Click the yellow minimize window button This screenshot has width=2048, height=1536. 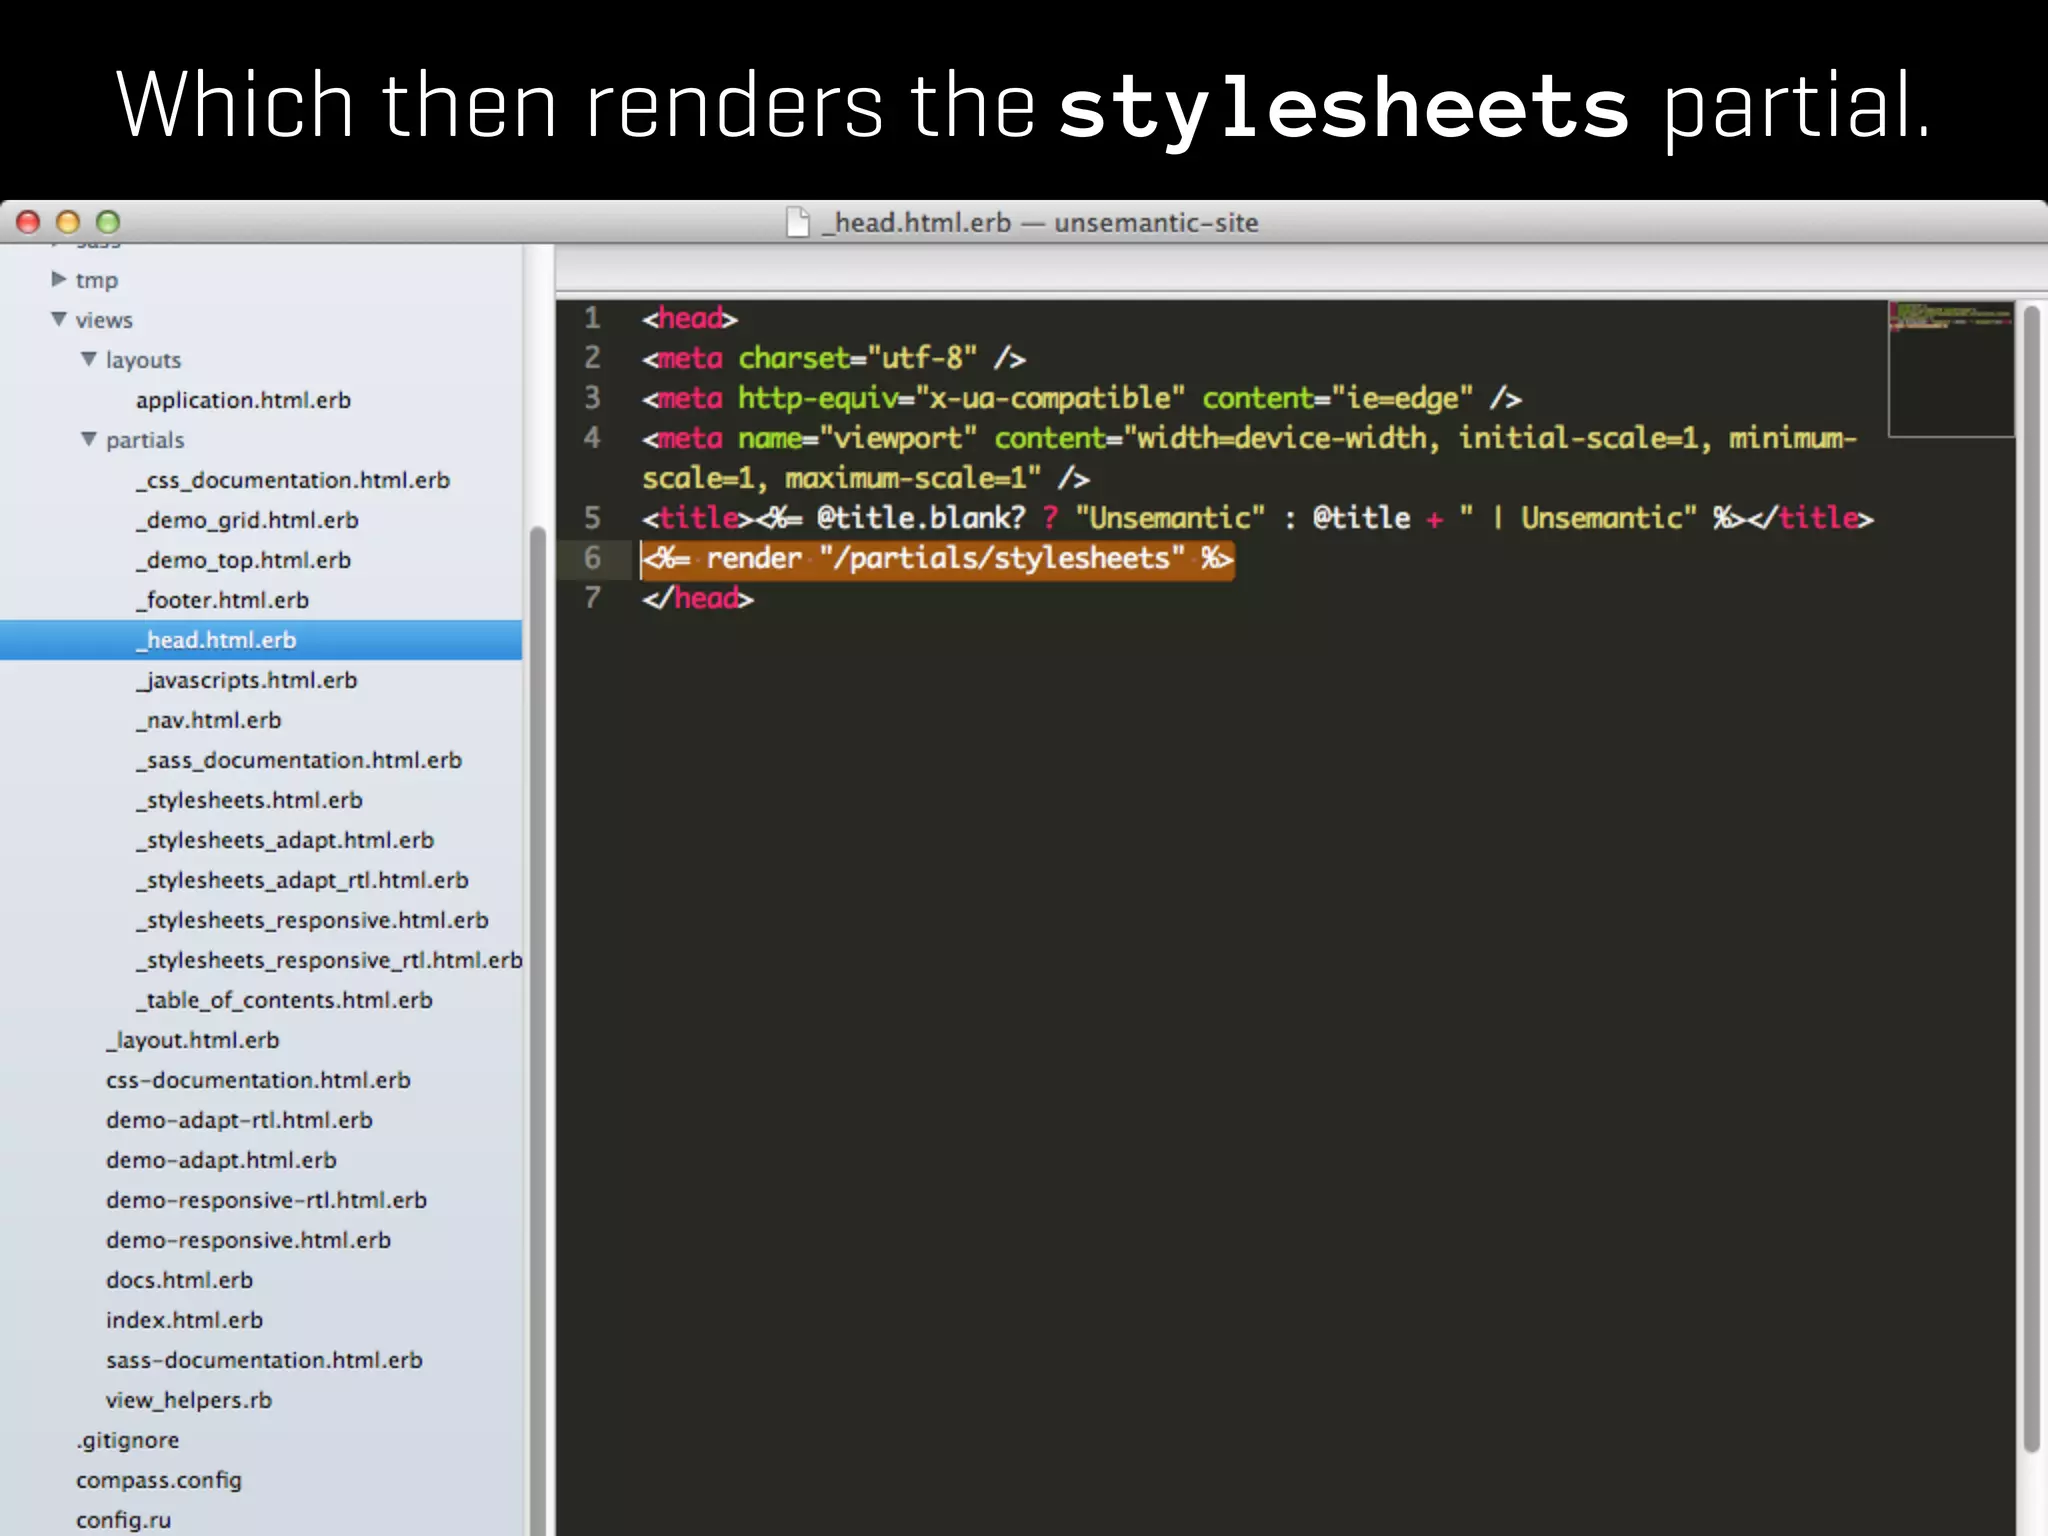(68, 222)
